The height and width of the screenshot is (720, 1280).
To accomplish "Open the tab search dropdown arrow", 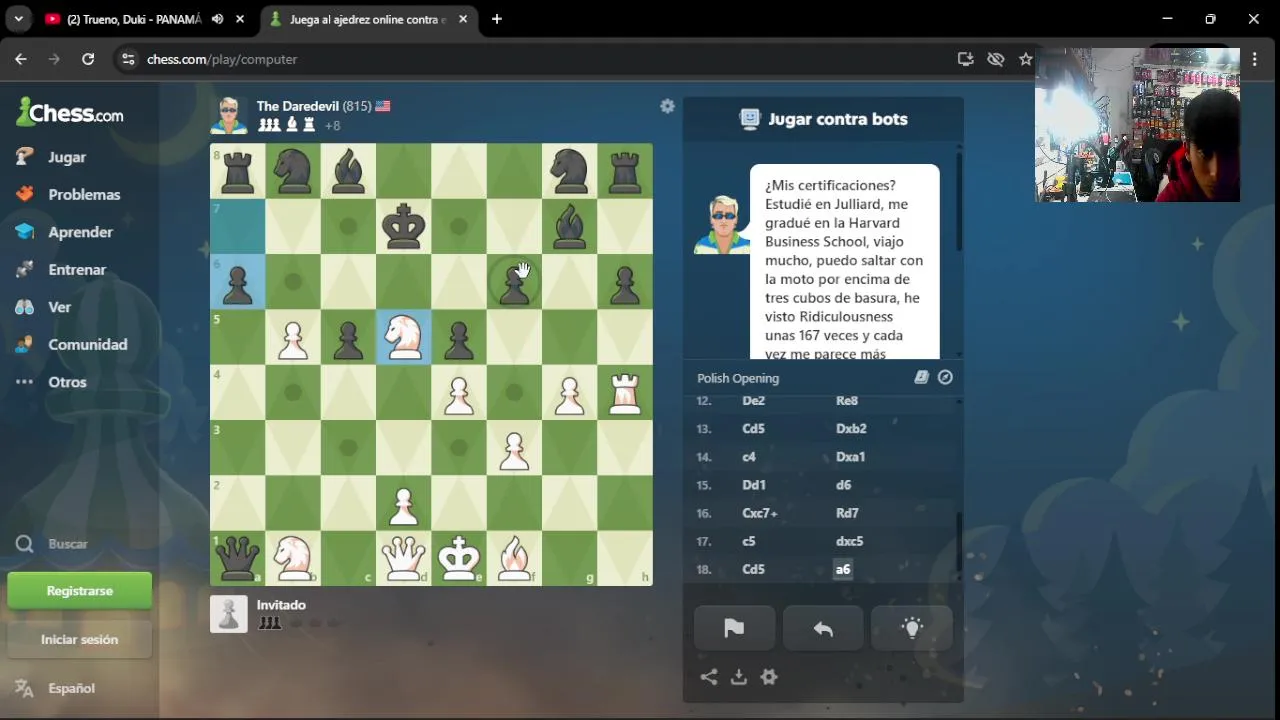I will point(18,19).
